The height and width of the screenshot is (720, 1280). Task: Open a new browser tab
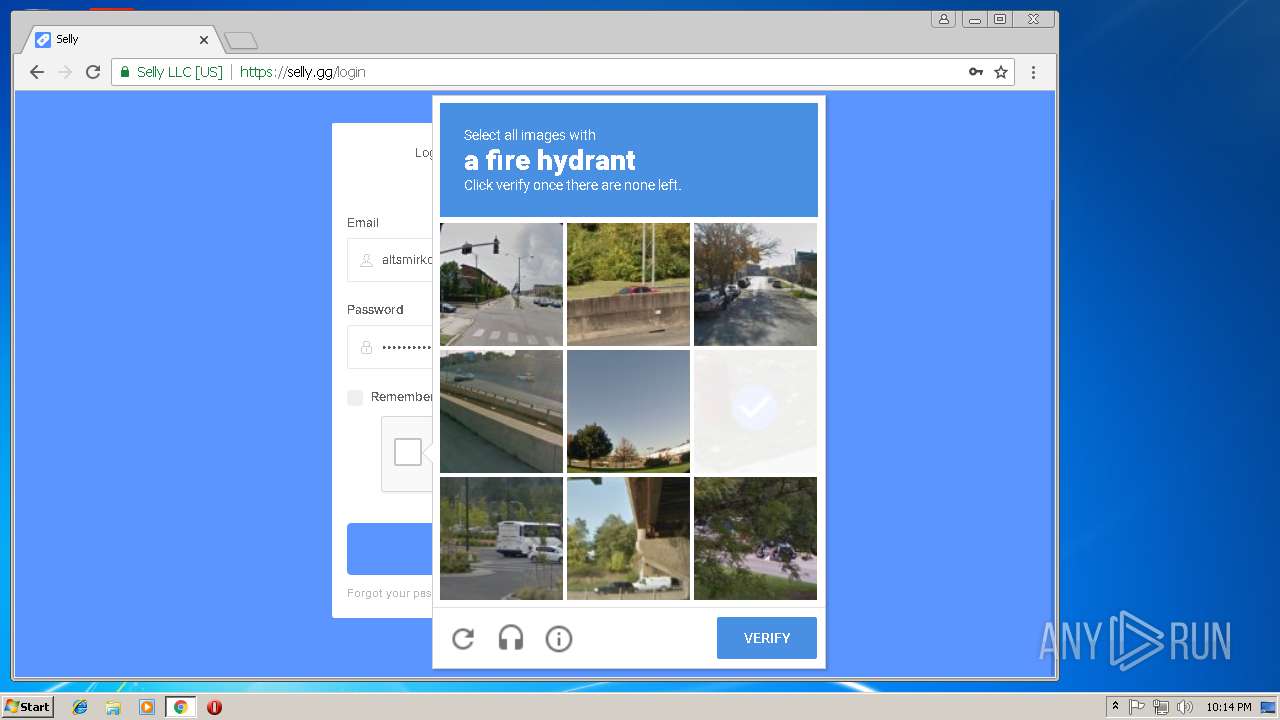click(x=241, y=41)
